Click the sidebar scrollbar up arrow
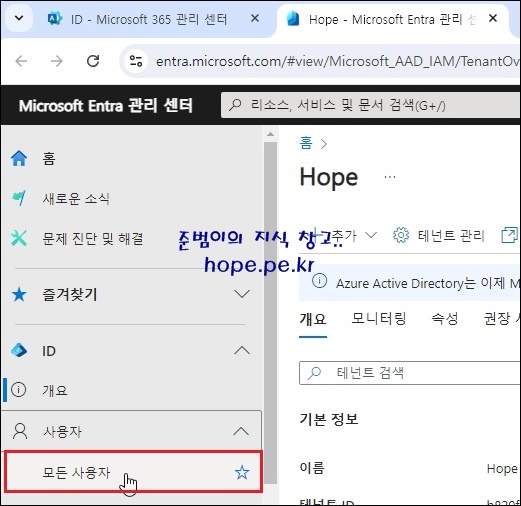This screenshot has width=521, height=506. [x=270, y=134]
